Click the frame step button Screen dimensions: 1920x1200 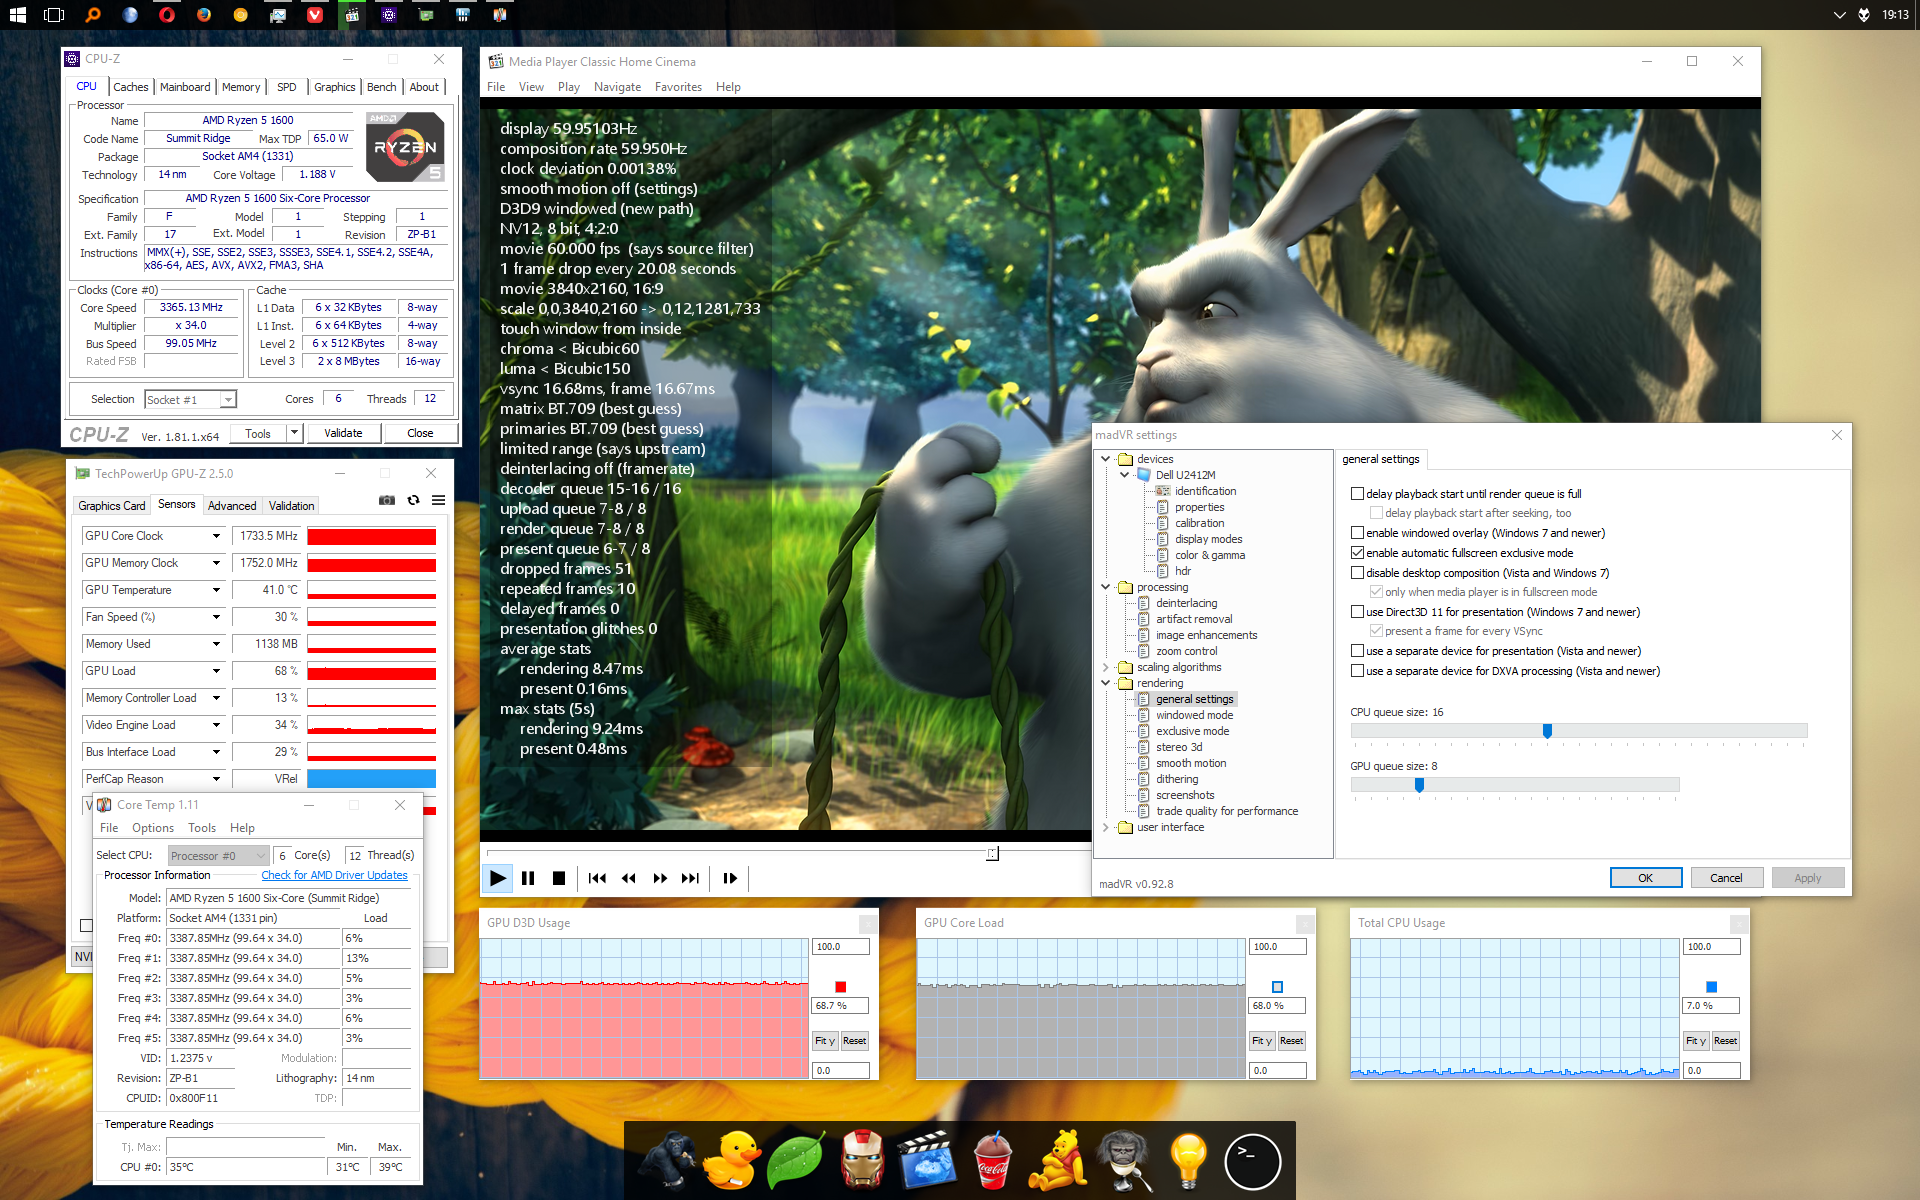coord(730,878)
